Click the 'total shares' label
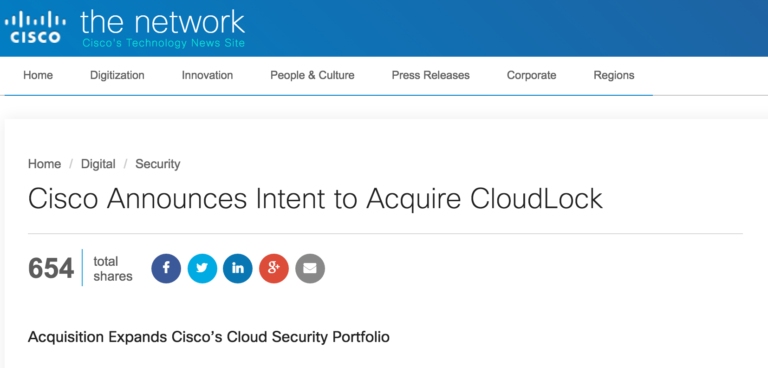Image resolution: width=768 pixels, height=368 pixels. point(113,269)
